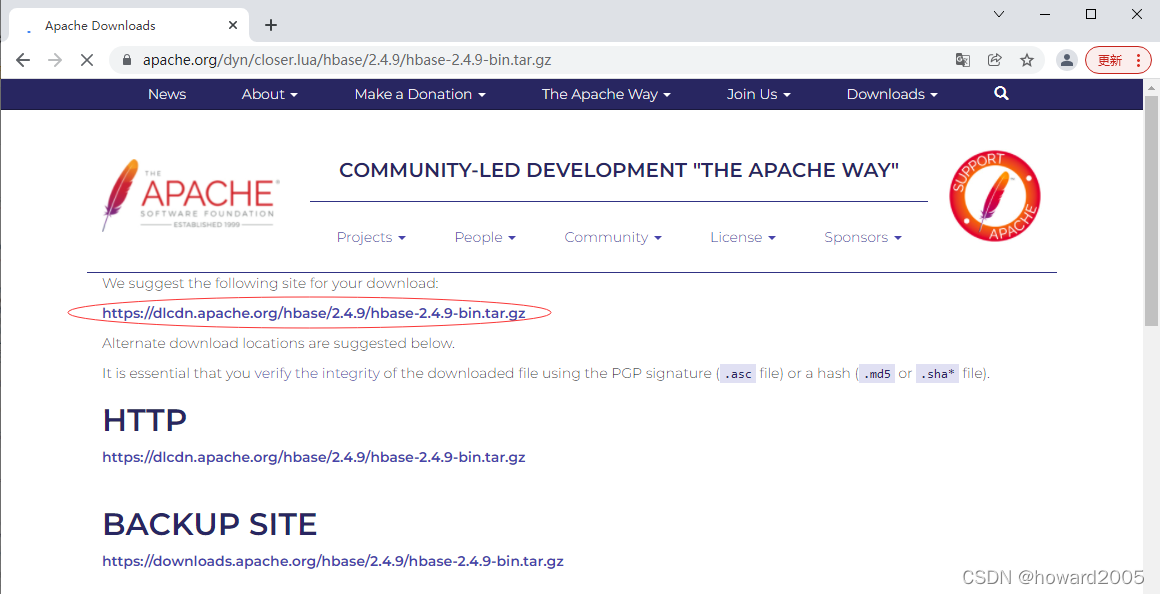
Task: Click the .md5 file label
Action: 876,374
